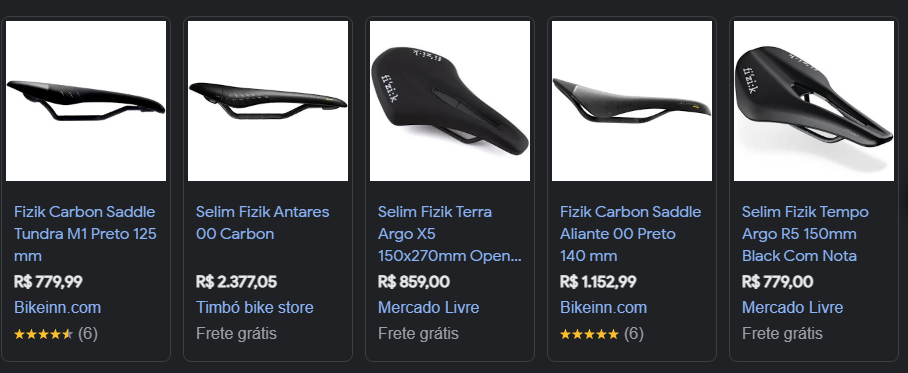Open the Fizik Tundra M1 saddle image
Screen dimensions: 908x373
tap(86, 101)
